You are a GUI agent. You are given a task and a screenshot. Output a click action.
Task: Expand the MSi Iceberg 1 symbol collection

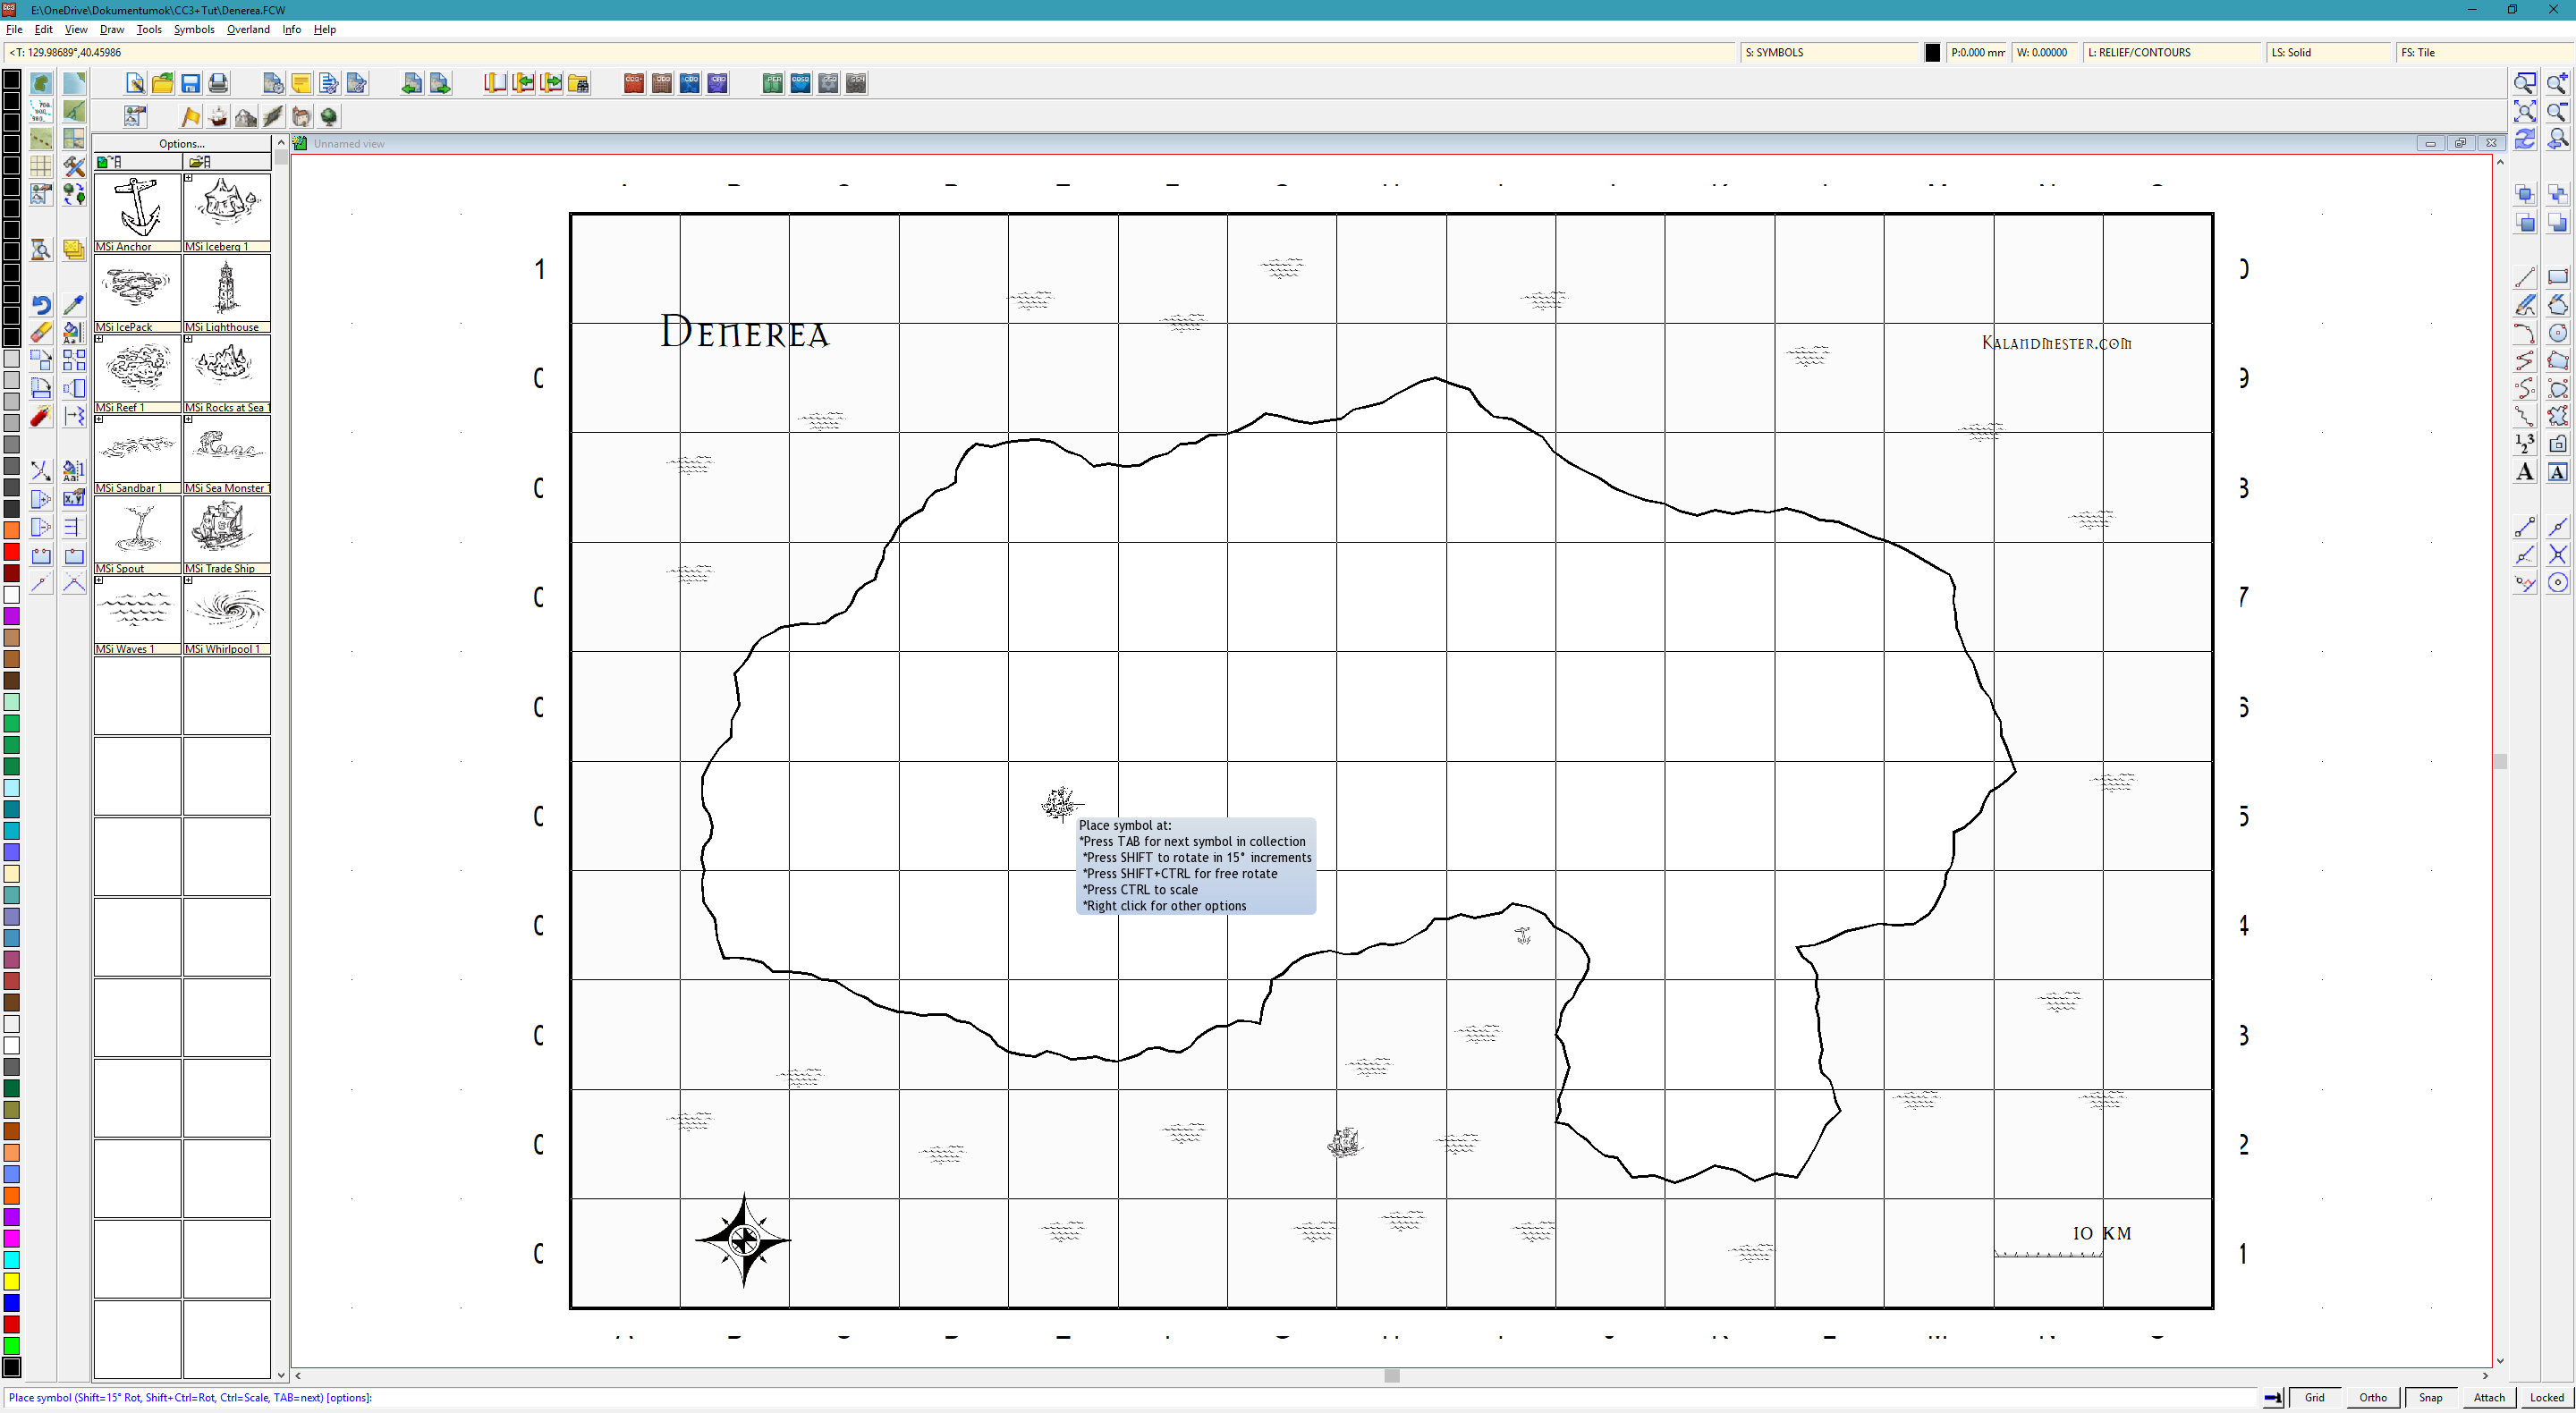point(188,178)
